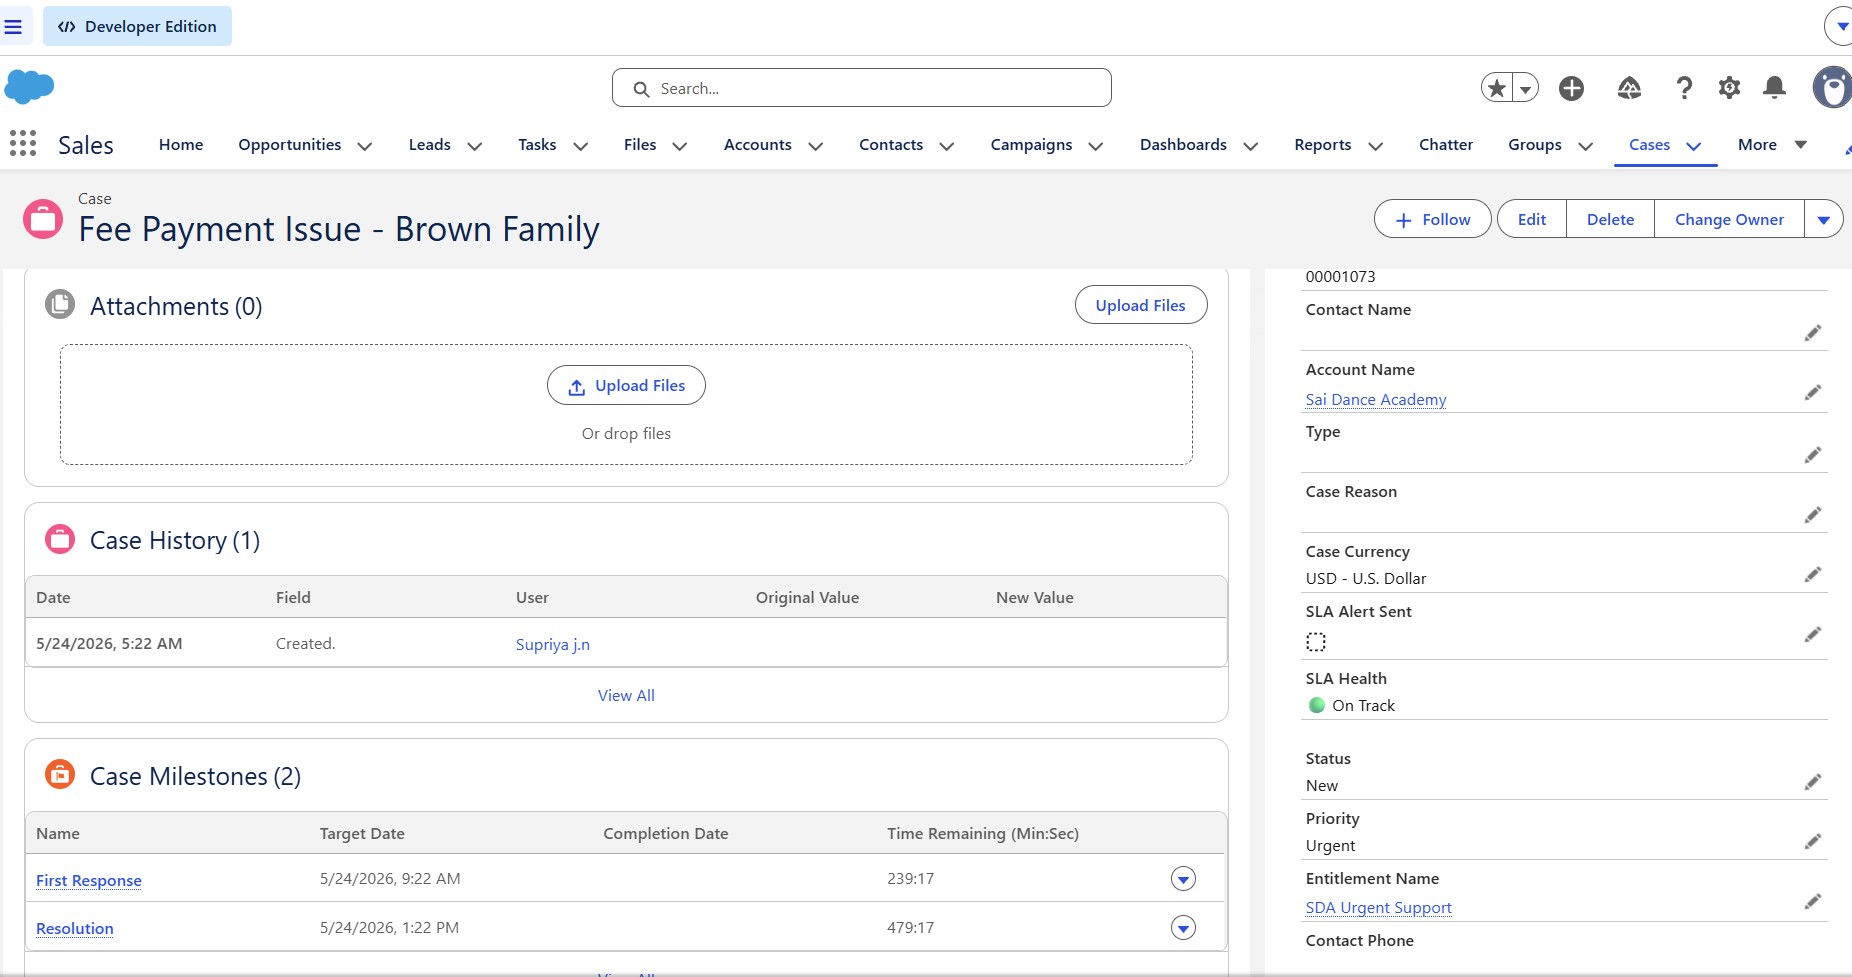
Task: Open the Dashboards tab
Action: (1183, 144)
